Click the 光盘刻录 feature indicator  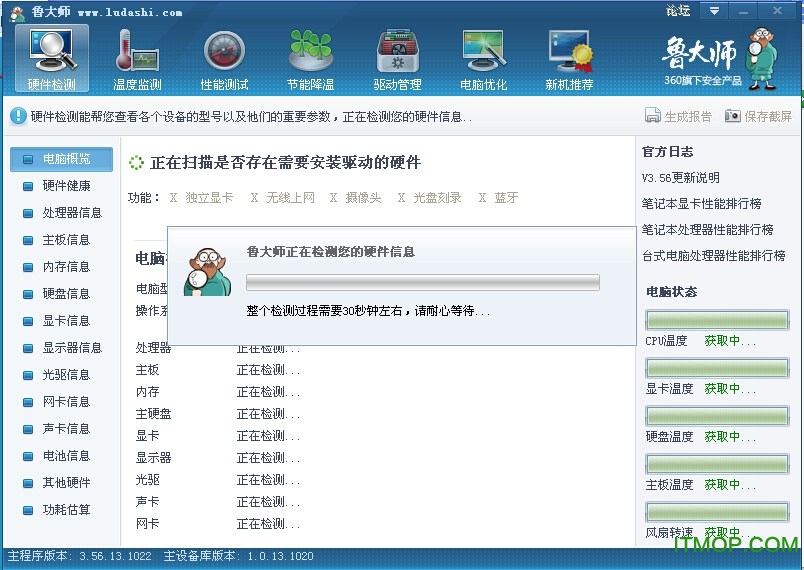point(430,198)
